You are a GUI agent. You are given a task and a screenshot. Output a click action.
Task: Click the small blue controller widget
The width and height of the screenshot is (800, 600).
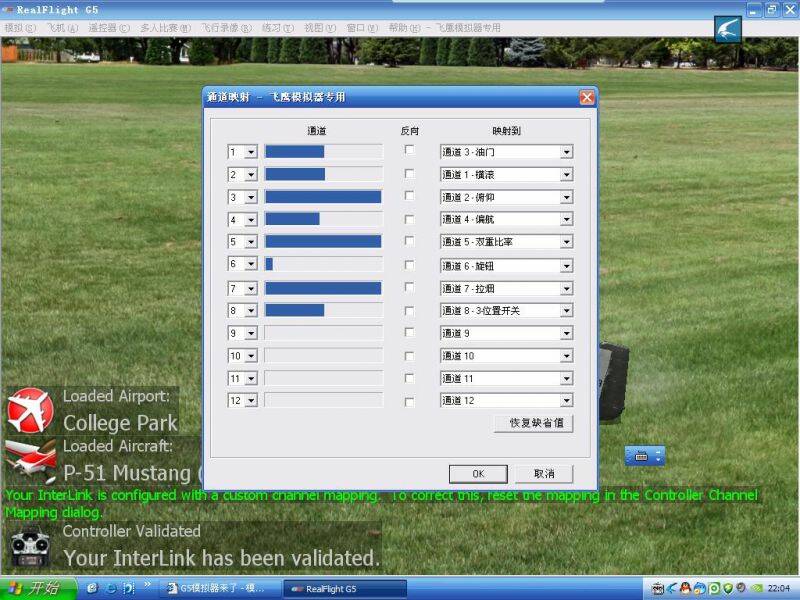tap(645, 456)
